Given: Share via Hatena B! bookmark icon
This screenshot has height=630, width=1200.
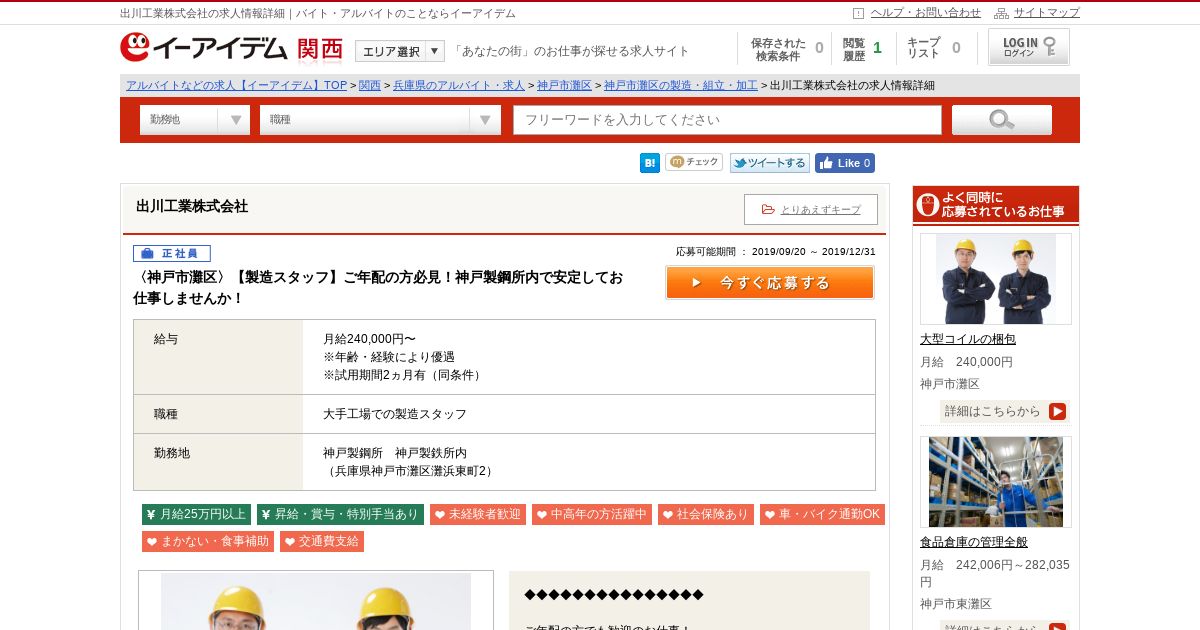Looking at the screenshot, I should tap(650, 163).
